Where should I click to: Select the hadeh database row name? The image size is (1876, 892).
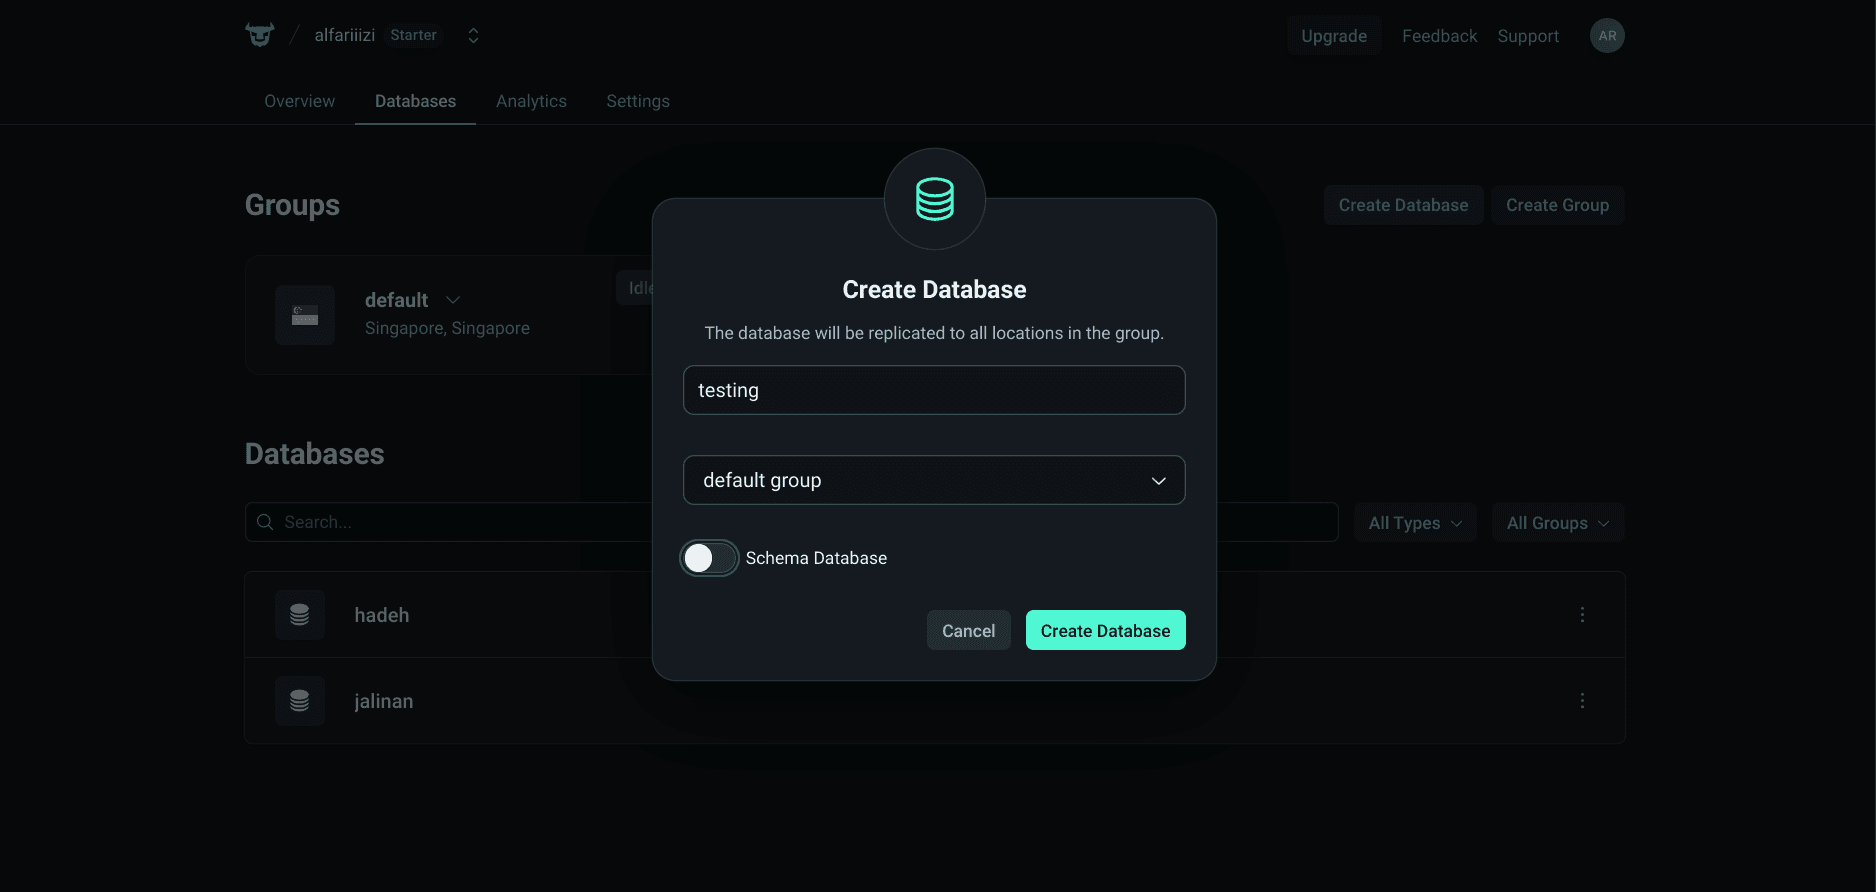tap(382, 615)
